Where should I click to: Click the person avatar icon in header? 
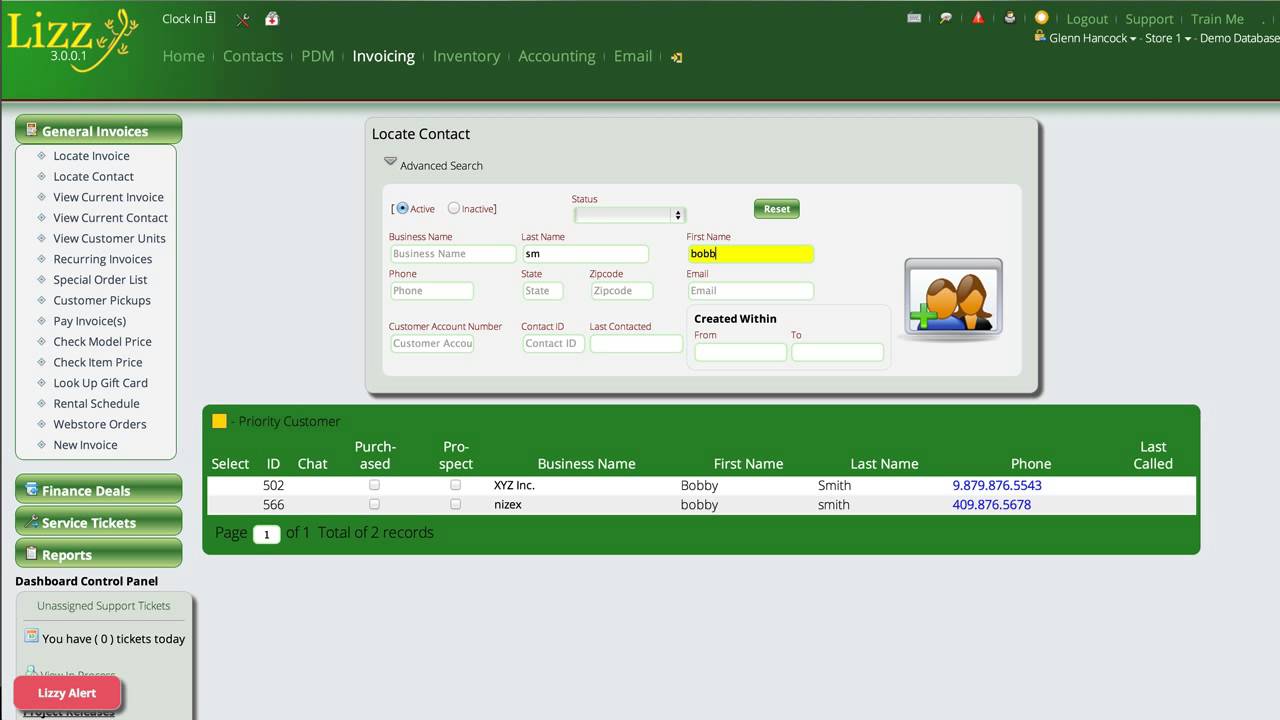pyautogui.click(x=1010, y=18)
